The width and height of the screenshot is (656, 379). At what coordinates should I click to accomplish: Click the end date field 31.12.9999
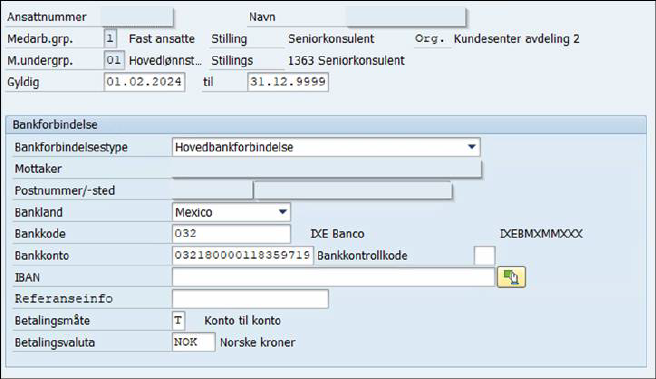288,82
